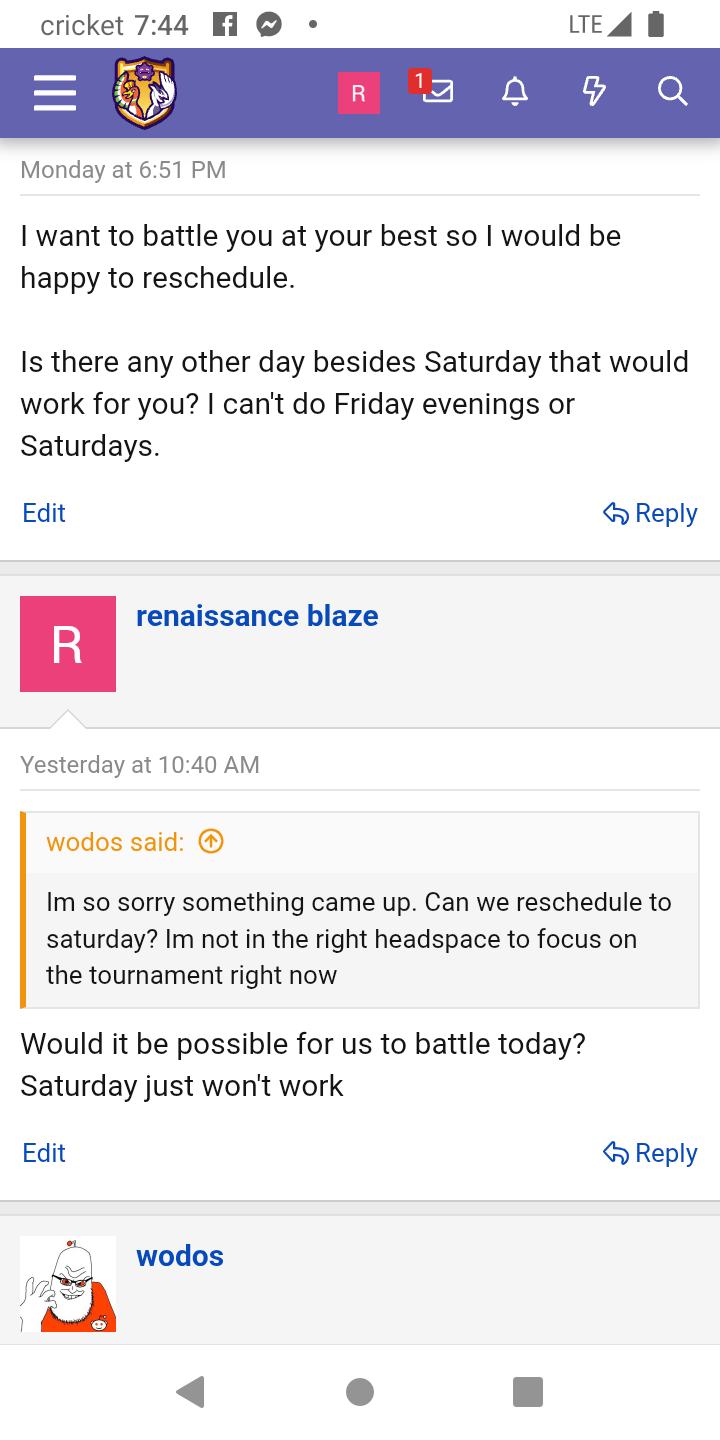Image resolution: width=720 pixels, height=1440 pixels.
Task: Open What's New lightning icon
Action: pyautogui.click(x=594, y=92)
